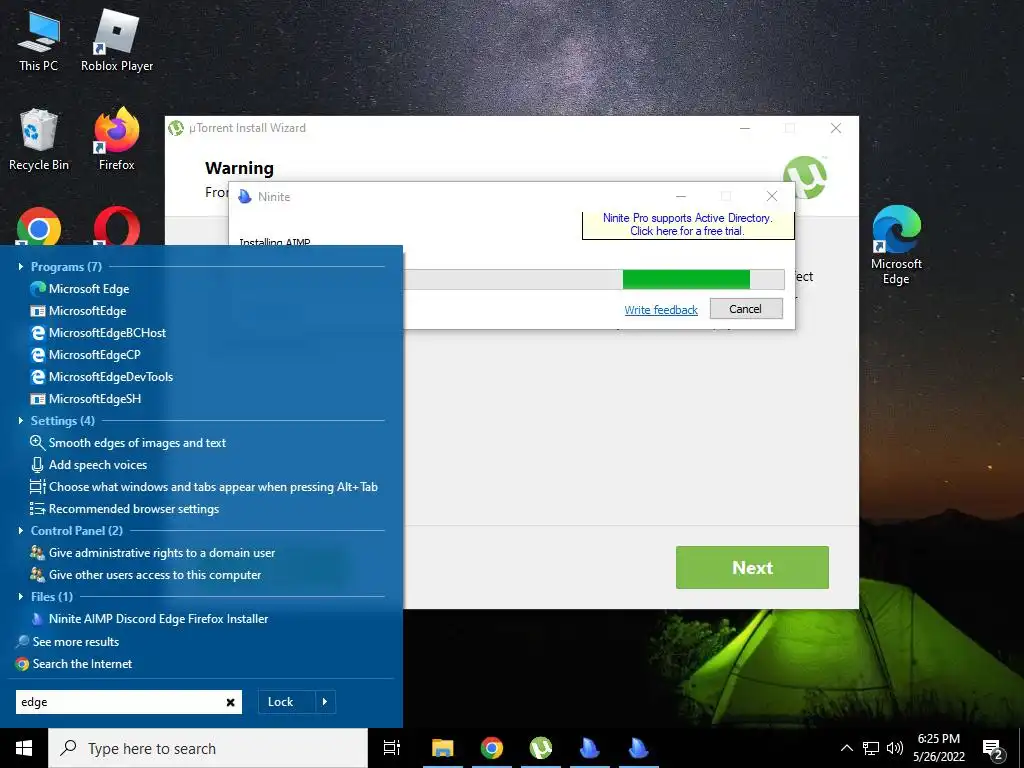Viewport: 1024px width, 768px height.
Task: Click the Windows Start button
Action: pos(24,748)
